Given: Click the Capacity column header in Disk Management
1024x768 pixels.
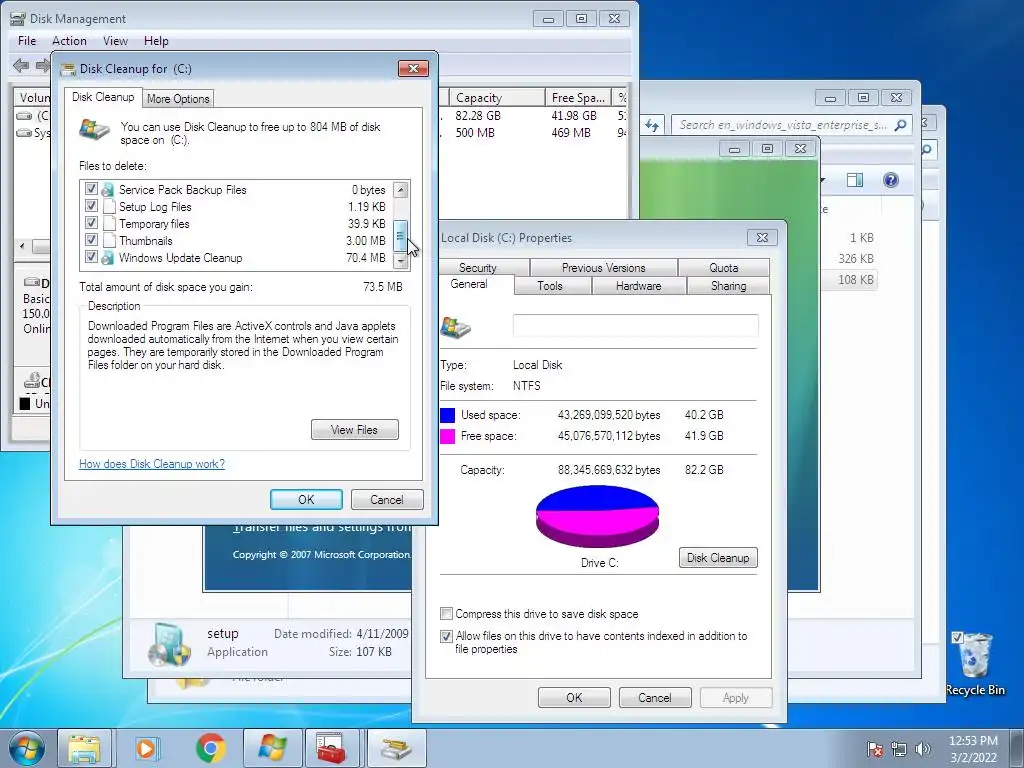Looking at the screenshot, I should (x=497, y=98).
